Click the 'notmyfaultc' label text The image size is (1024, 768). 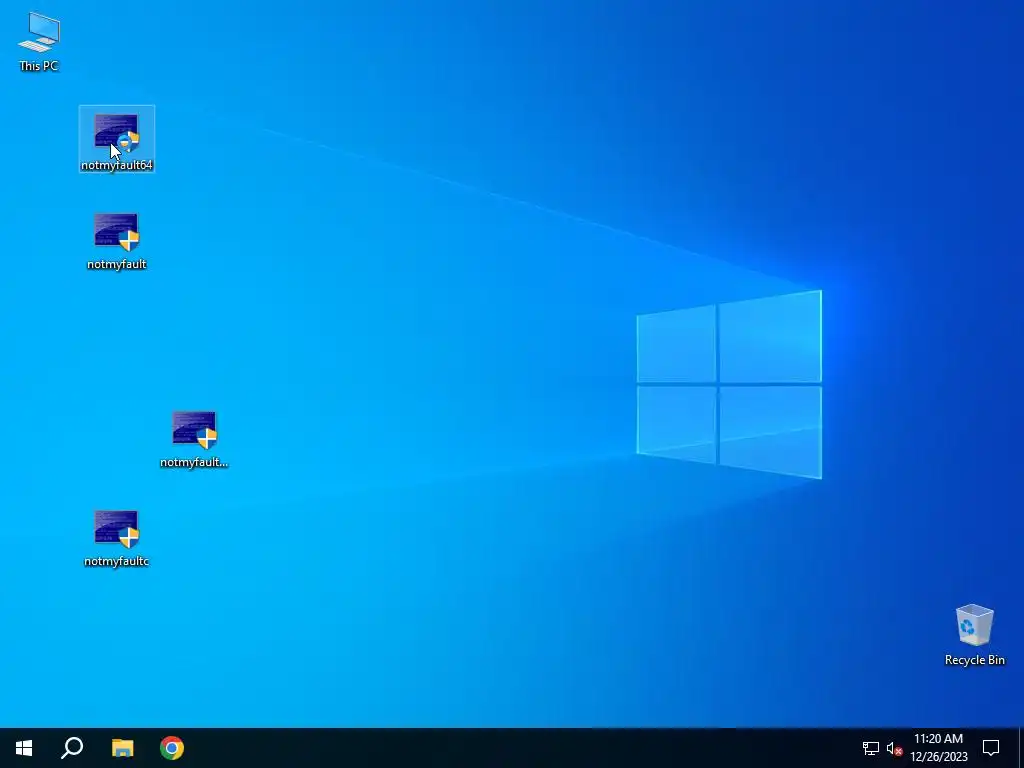[x=116, y=561]
